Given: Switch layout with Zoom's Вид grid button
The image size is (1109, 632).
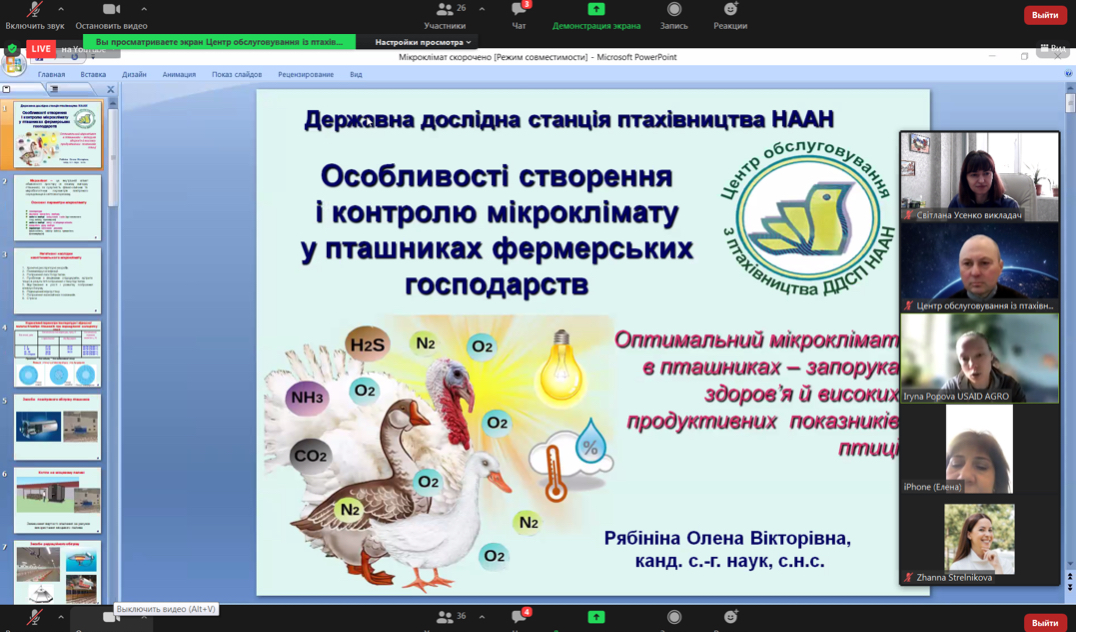Looking at the screenshot, I should pos(1053,48).
